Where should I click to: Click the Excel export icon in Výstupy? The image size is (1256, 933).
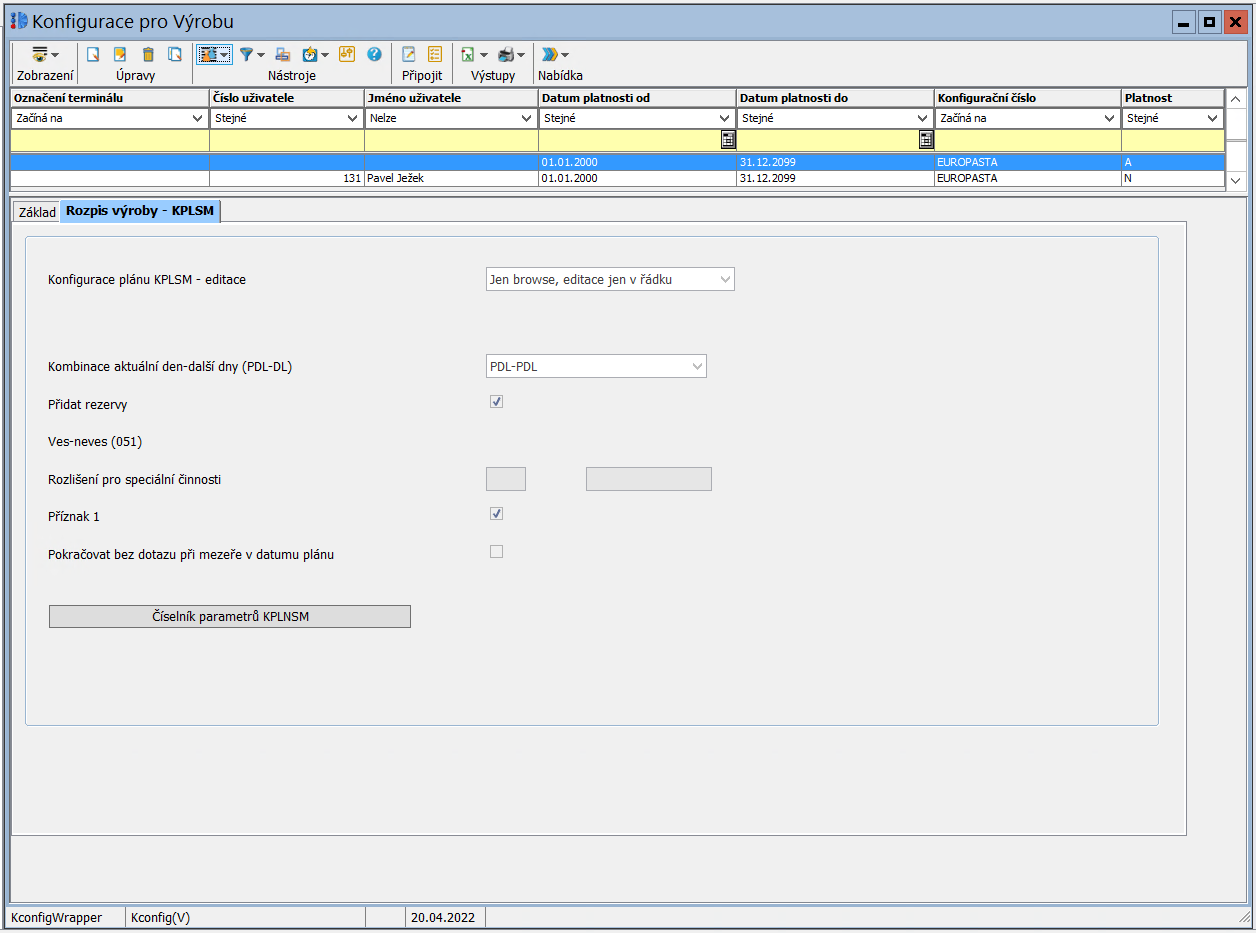tap(468, 55)
